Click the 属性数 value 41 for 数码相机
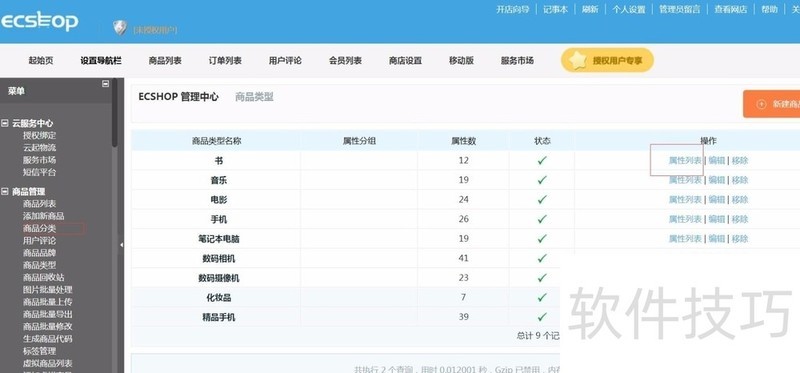The image size is (800, 373). [x=463, y=258]
